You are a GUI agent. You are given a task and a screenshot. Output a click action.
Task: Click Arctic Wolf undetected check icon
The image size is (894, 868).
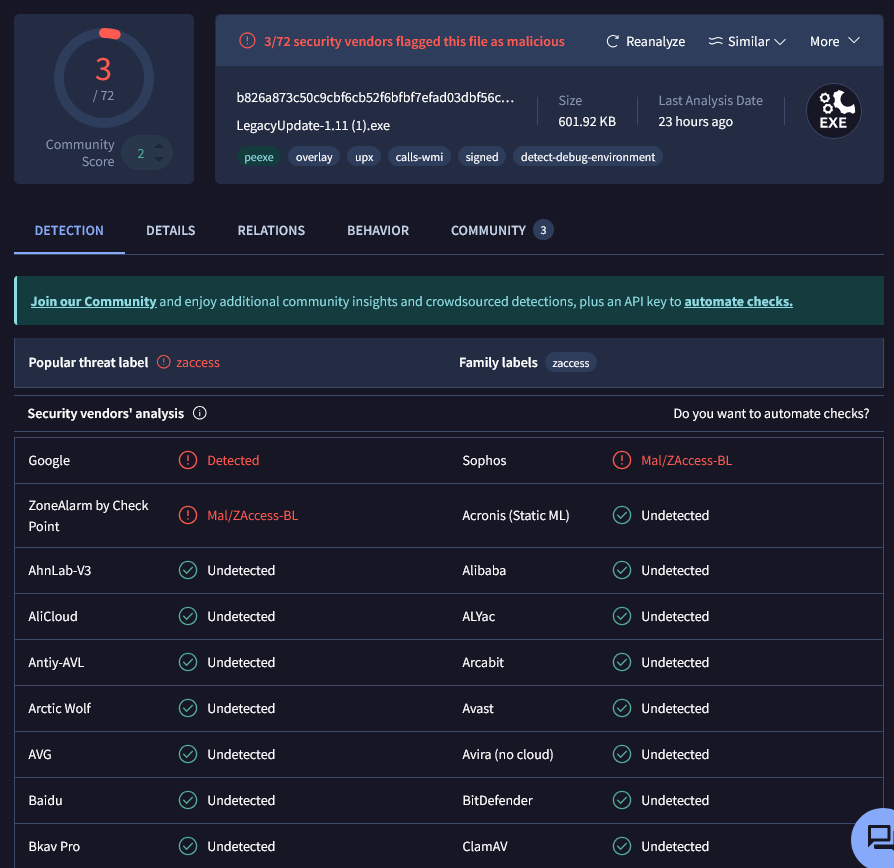188,708
